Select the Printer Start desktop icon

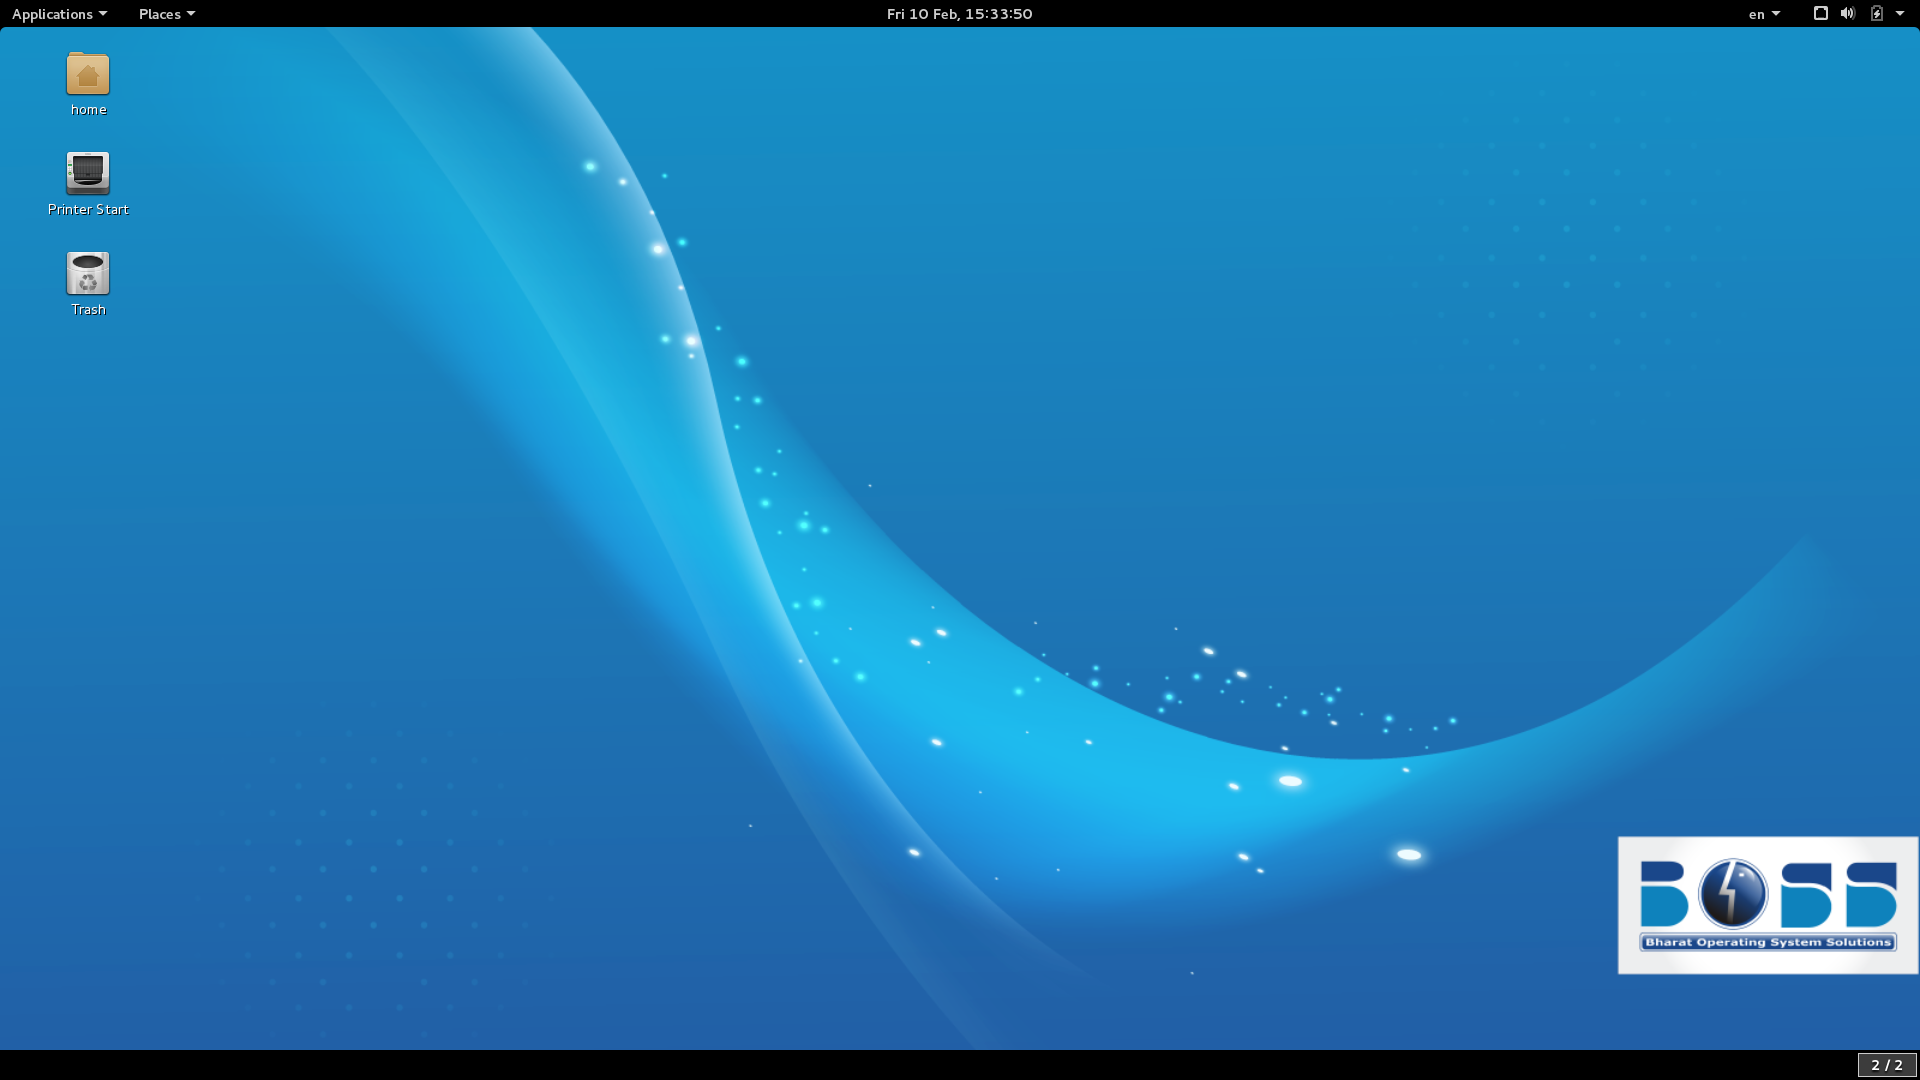coord(88,174)
